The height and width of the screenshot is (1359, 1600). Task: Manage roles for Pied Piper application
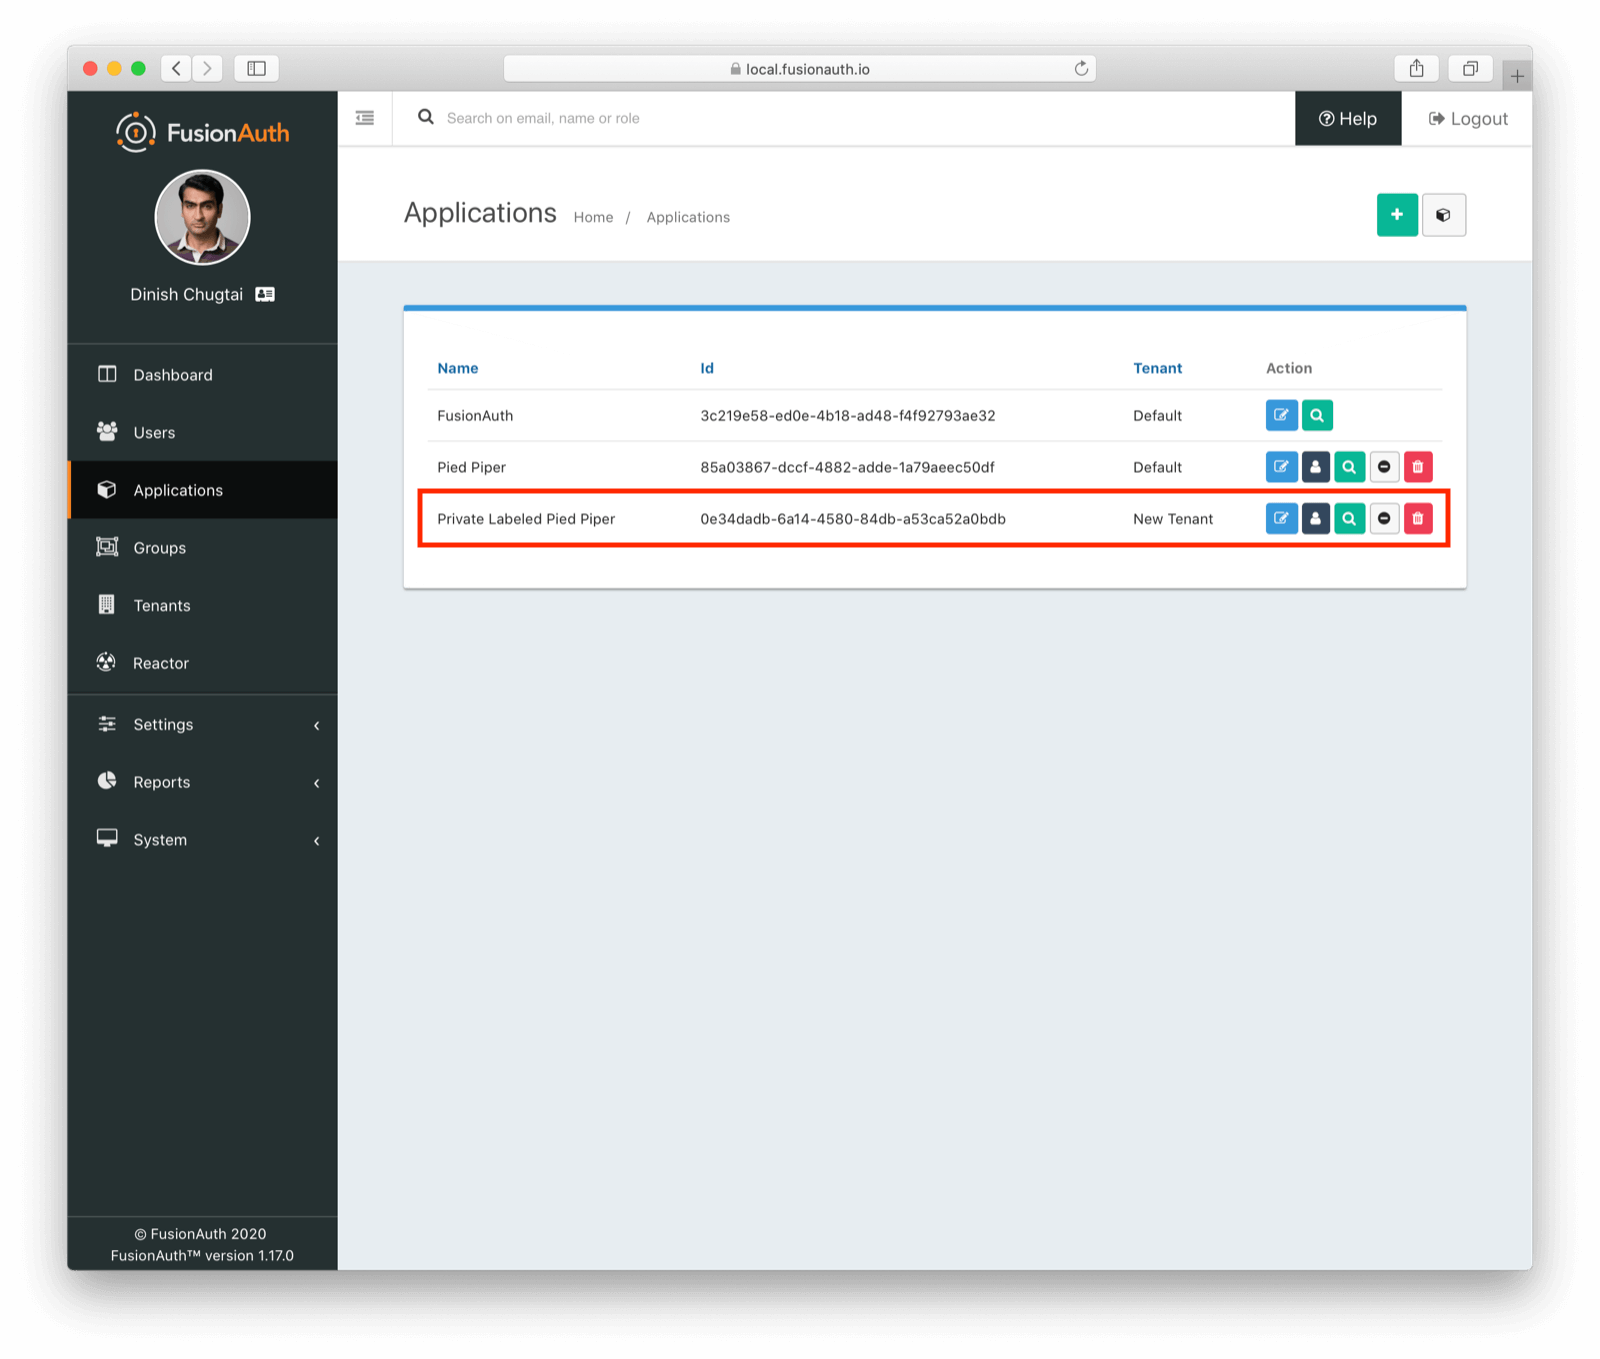point(1316,467)
